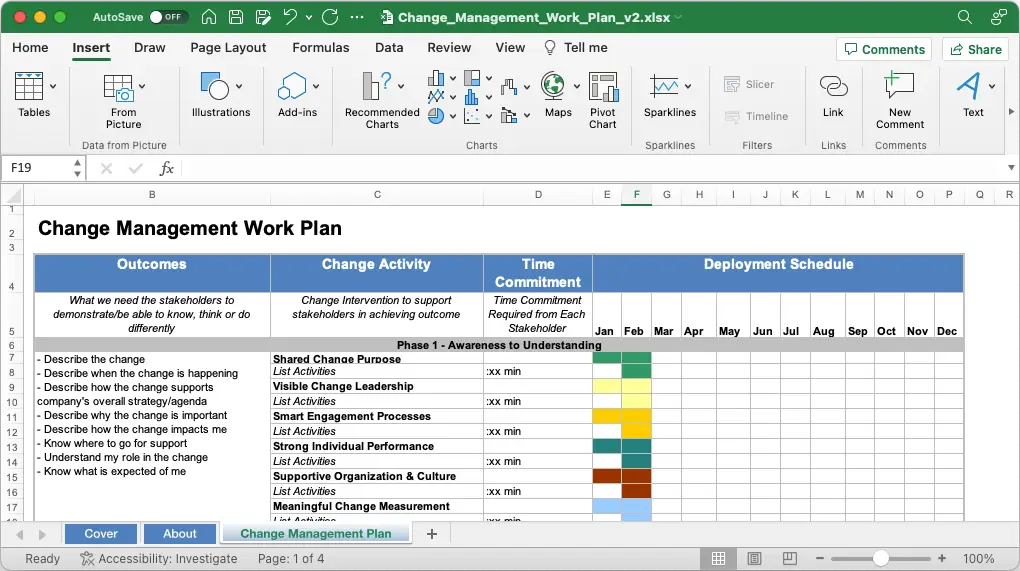The image size is (1020, 571).
Task: Click the Add-ins icon
Action: coord(292,86)
